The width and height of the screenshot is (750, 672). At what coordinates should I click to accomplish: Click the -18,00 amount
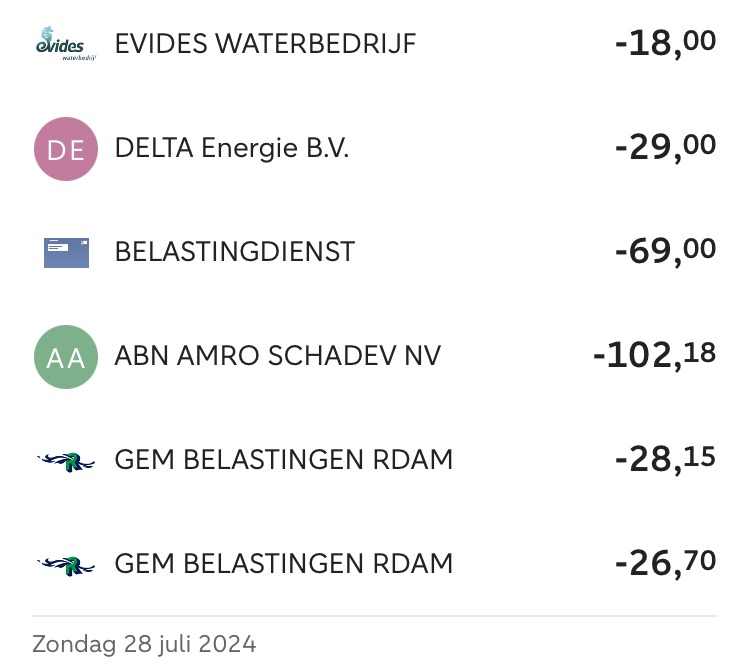665,44
